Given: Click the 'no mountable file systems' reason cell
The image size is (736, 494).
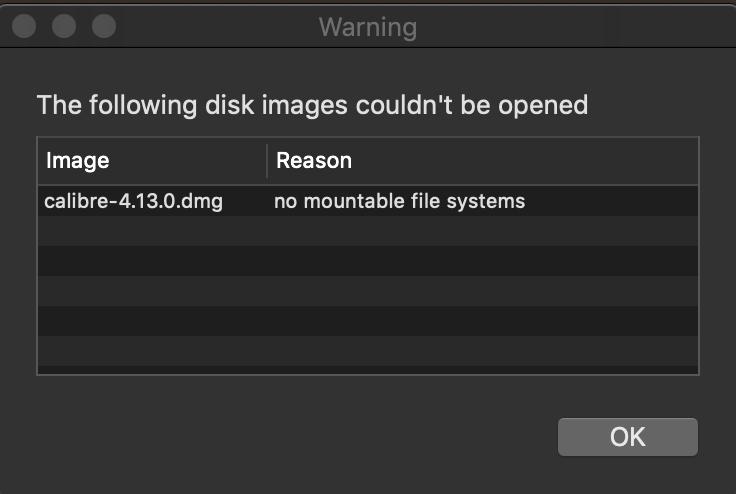Looking at the screenshot, I should click(399, 201).
